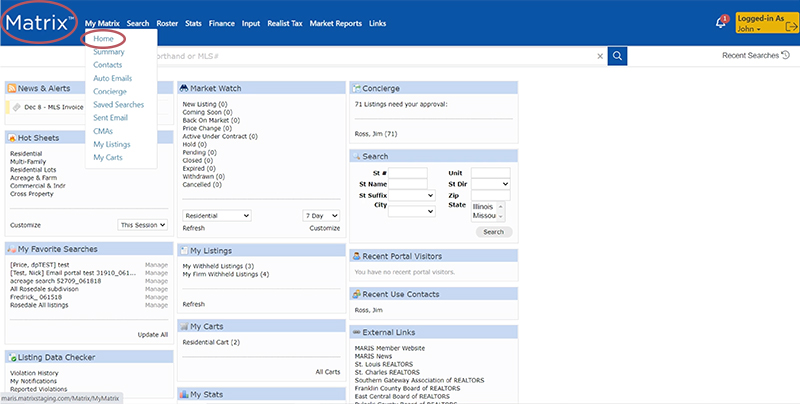Open the Market Reports menu
Image resolution: width=800 pixels, height=404 pixels.
coord(336,22)
